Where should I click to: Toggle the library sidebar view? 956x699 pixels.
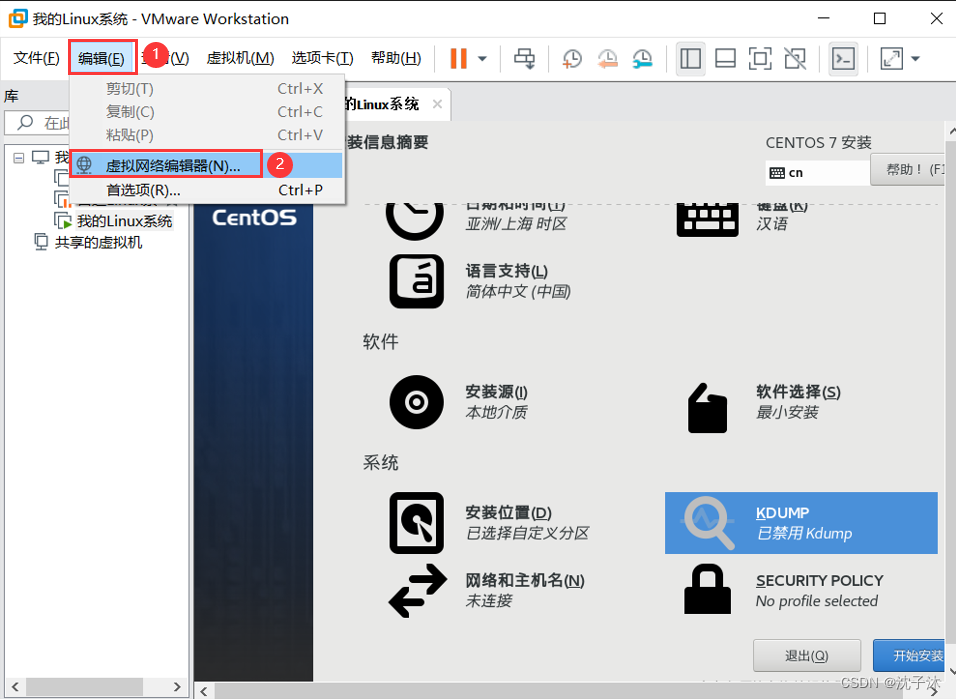click(690, 59)
